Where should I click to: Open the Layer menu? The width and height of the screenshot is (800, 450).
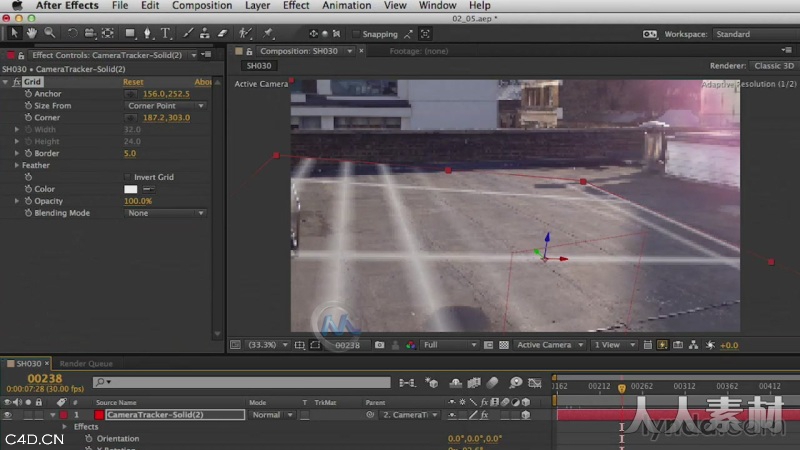click(x=258, y=6)
